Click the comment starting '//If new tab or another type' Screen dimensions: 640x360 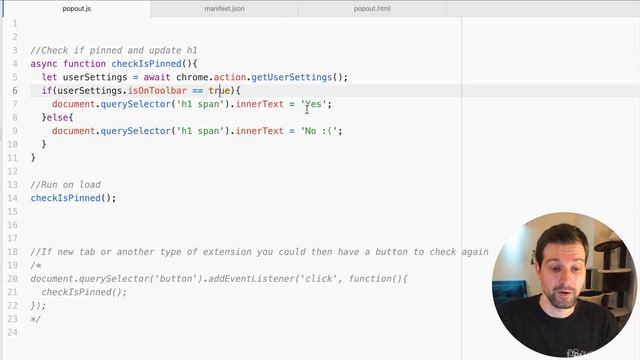(x=260, y=252)
